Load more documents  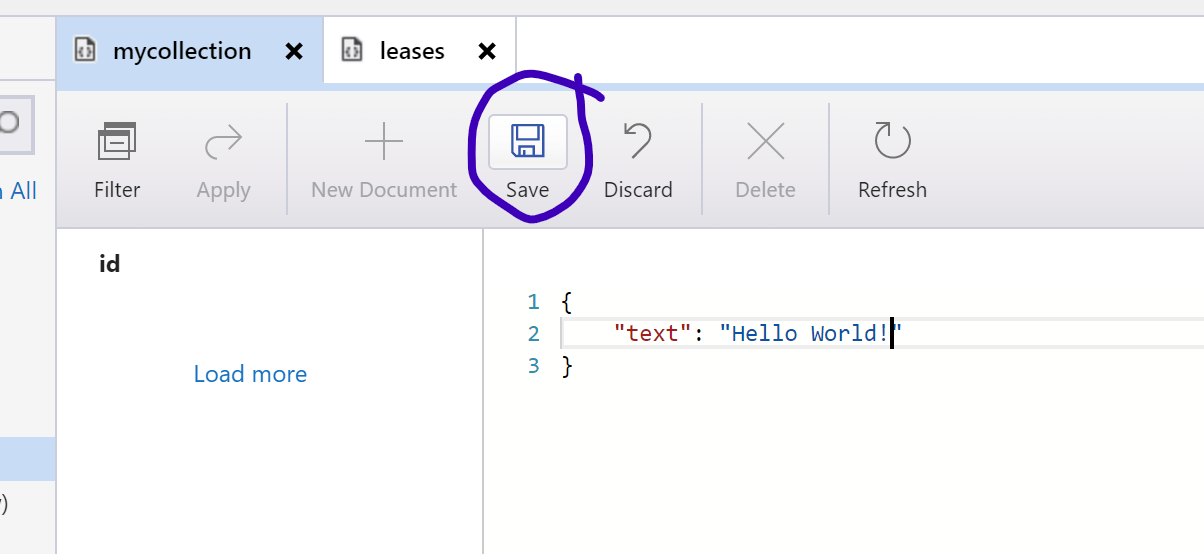point(250,374)
